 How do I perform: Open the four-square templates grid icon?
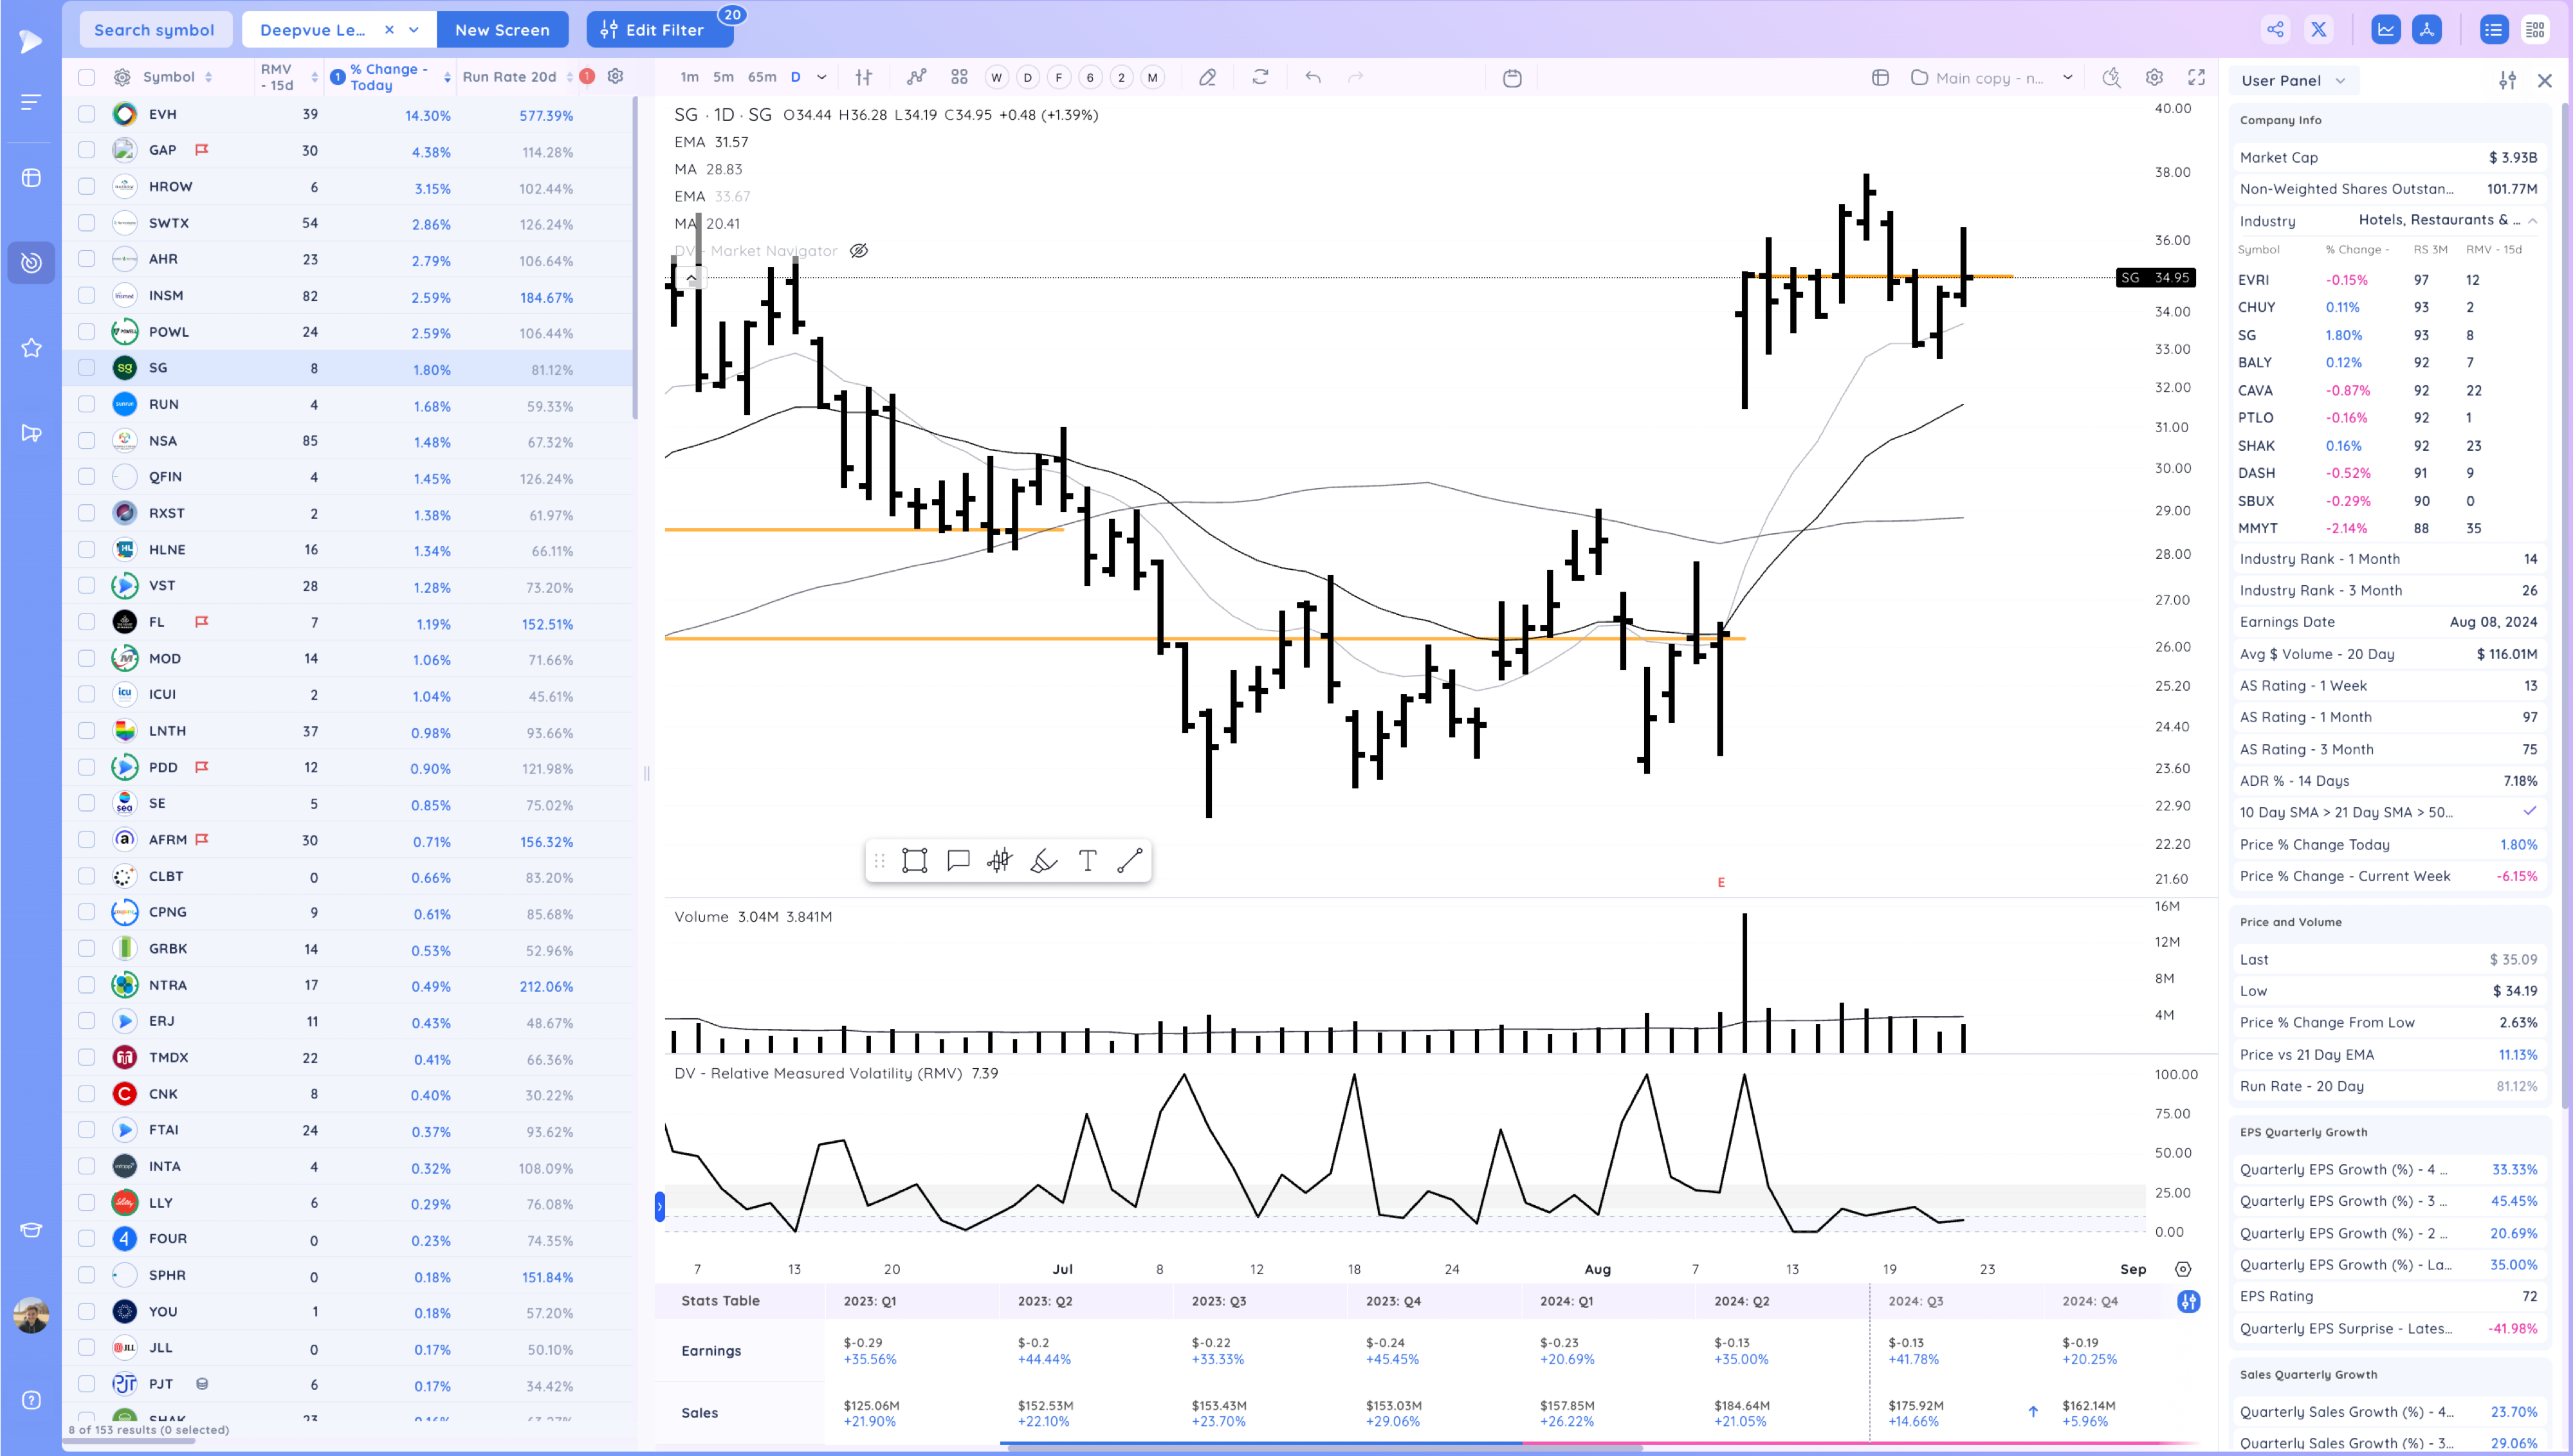[x=959, y=77]
